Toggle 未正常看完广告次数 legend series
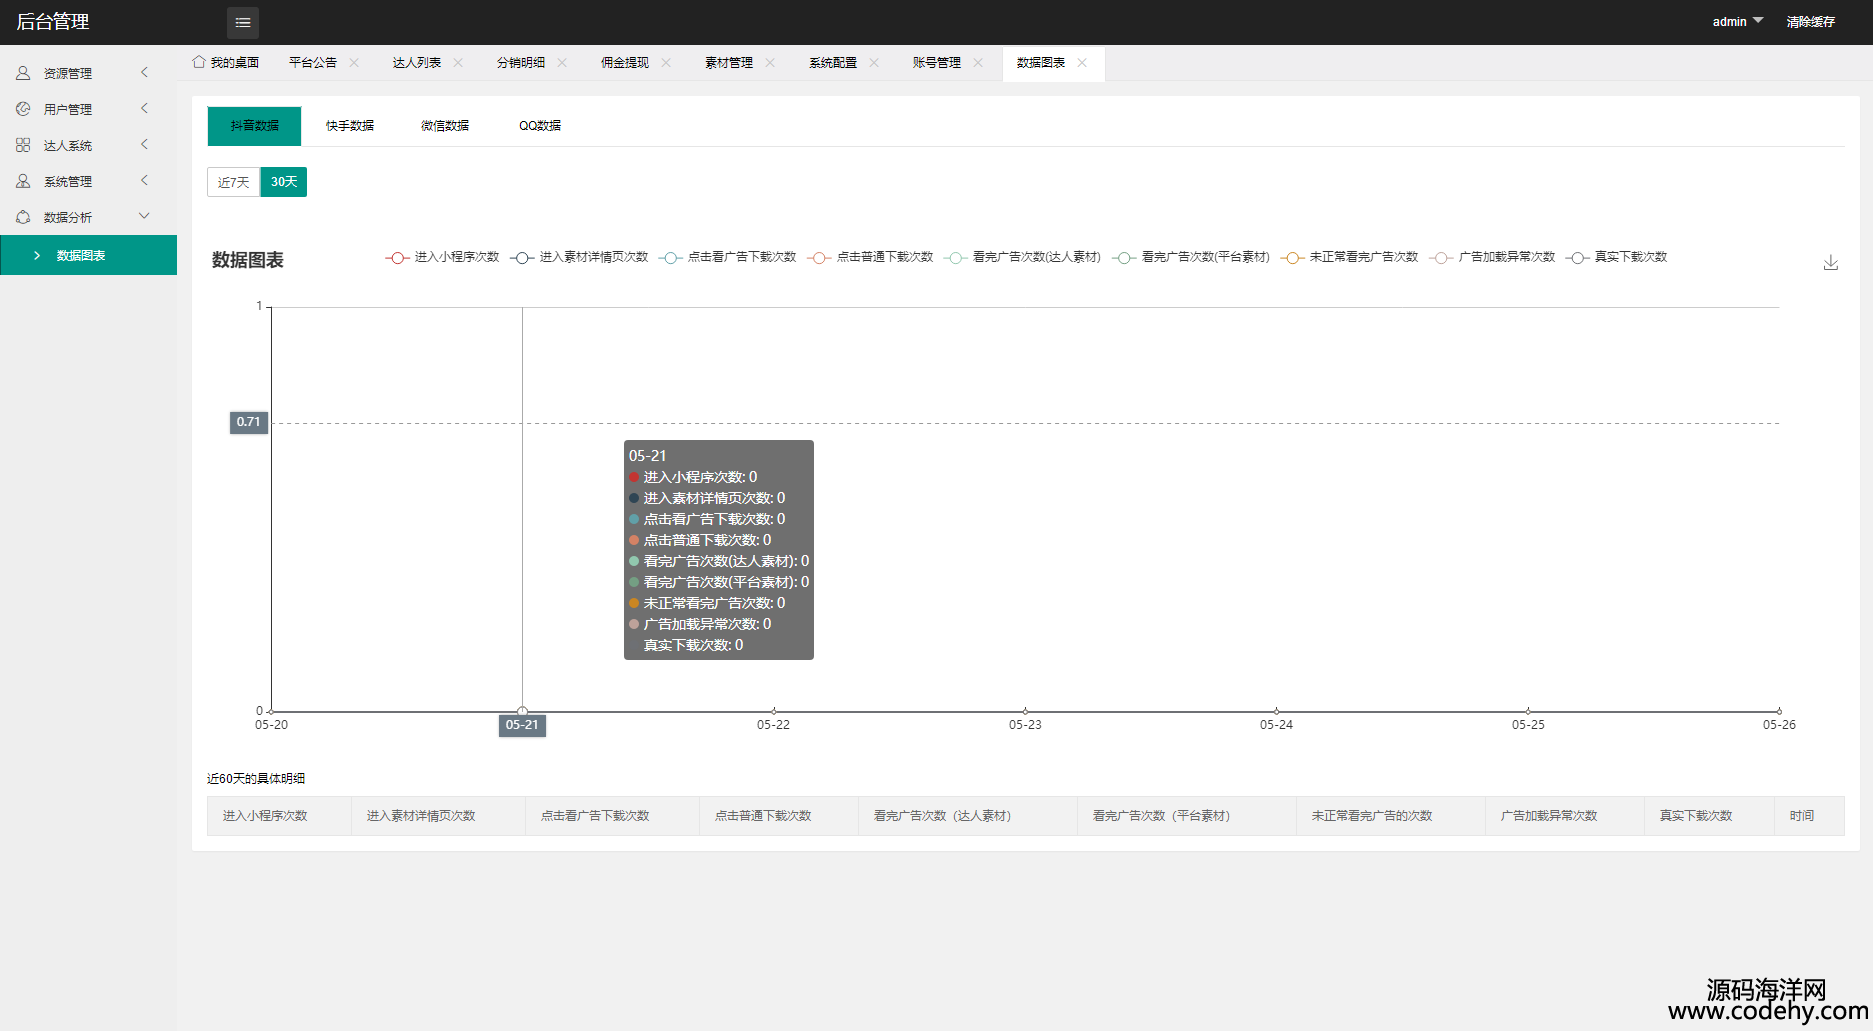 pyautogui.click(x=1349, y=257)
